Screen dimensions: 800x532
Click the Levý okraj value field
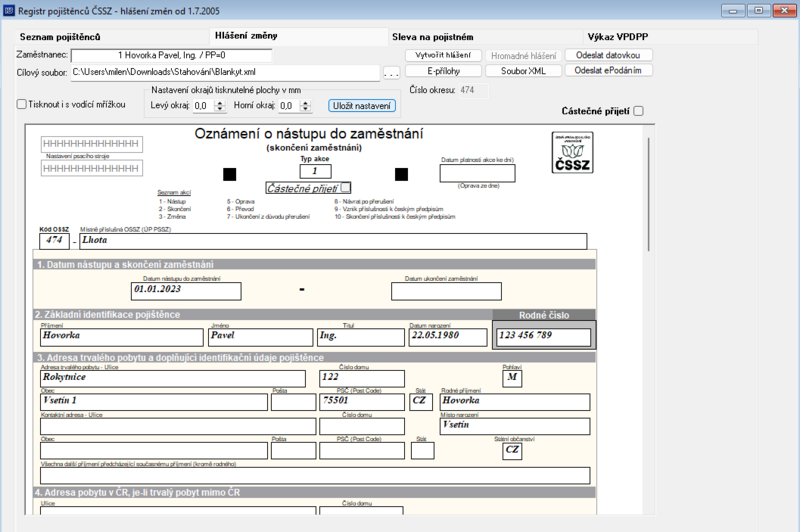[204, 106]
